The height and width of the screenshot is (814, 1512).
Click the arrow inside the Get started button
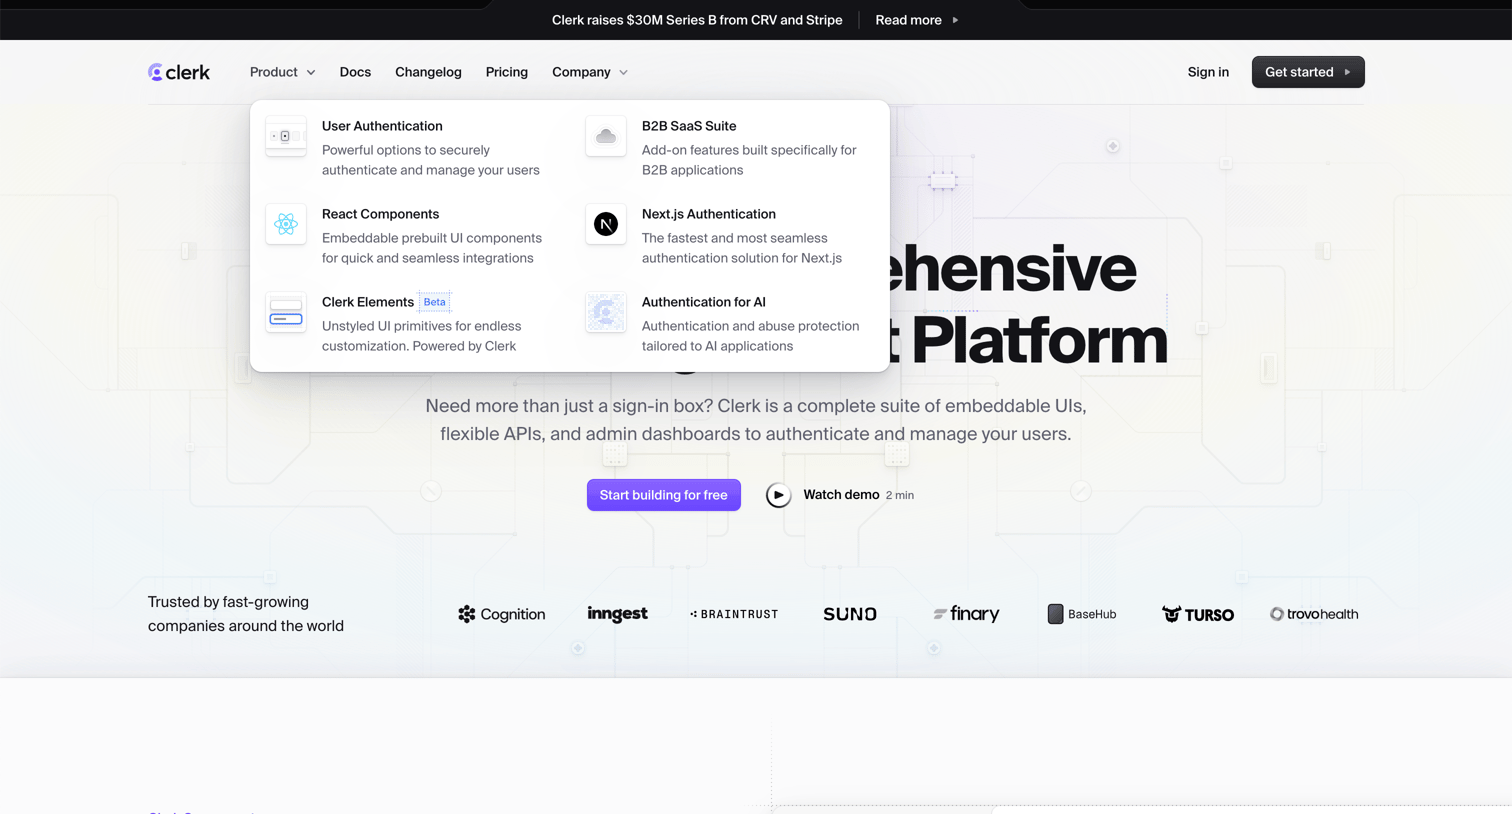coord(1347,72)
